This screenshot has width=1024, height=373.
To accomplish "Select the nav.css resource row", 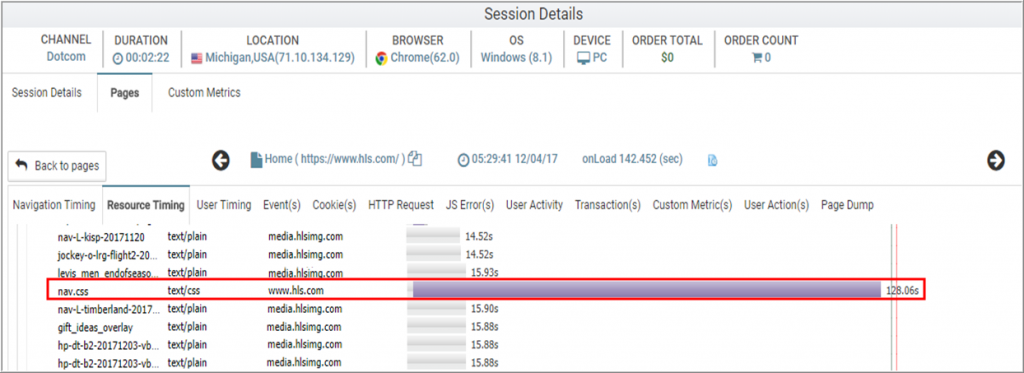I will [x=486, y=291].
